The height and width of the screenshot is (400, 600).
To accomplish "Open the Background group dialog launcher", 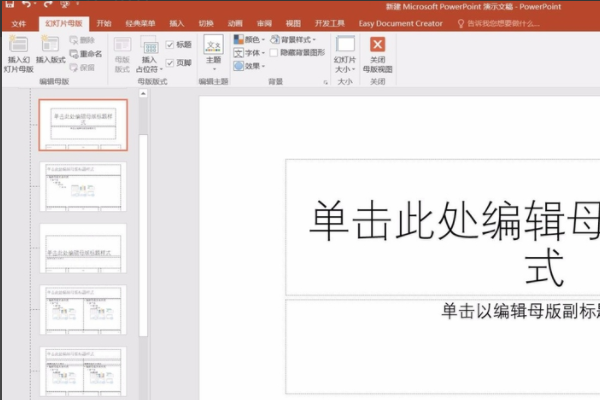I will point(326,82).
